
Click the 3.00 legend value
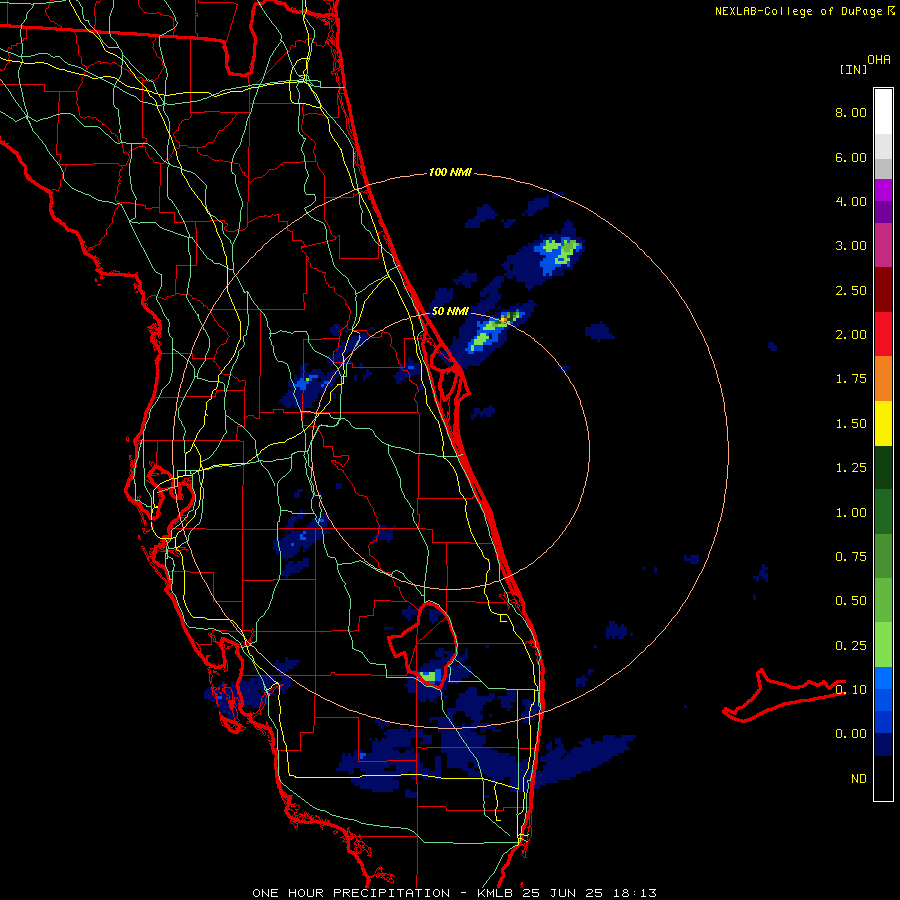pyautogui.click(x=851, y=246)
